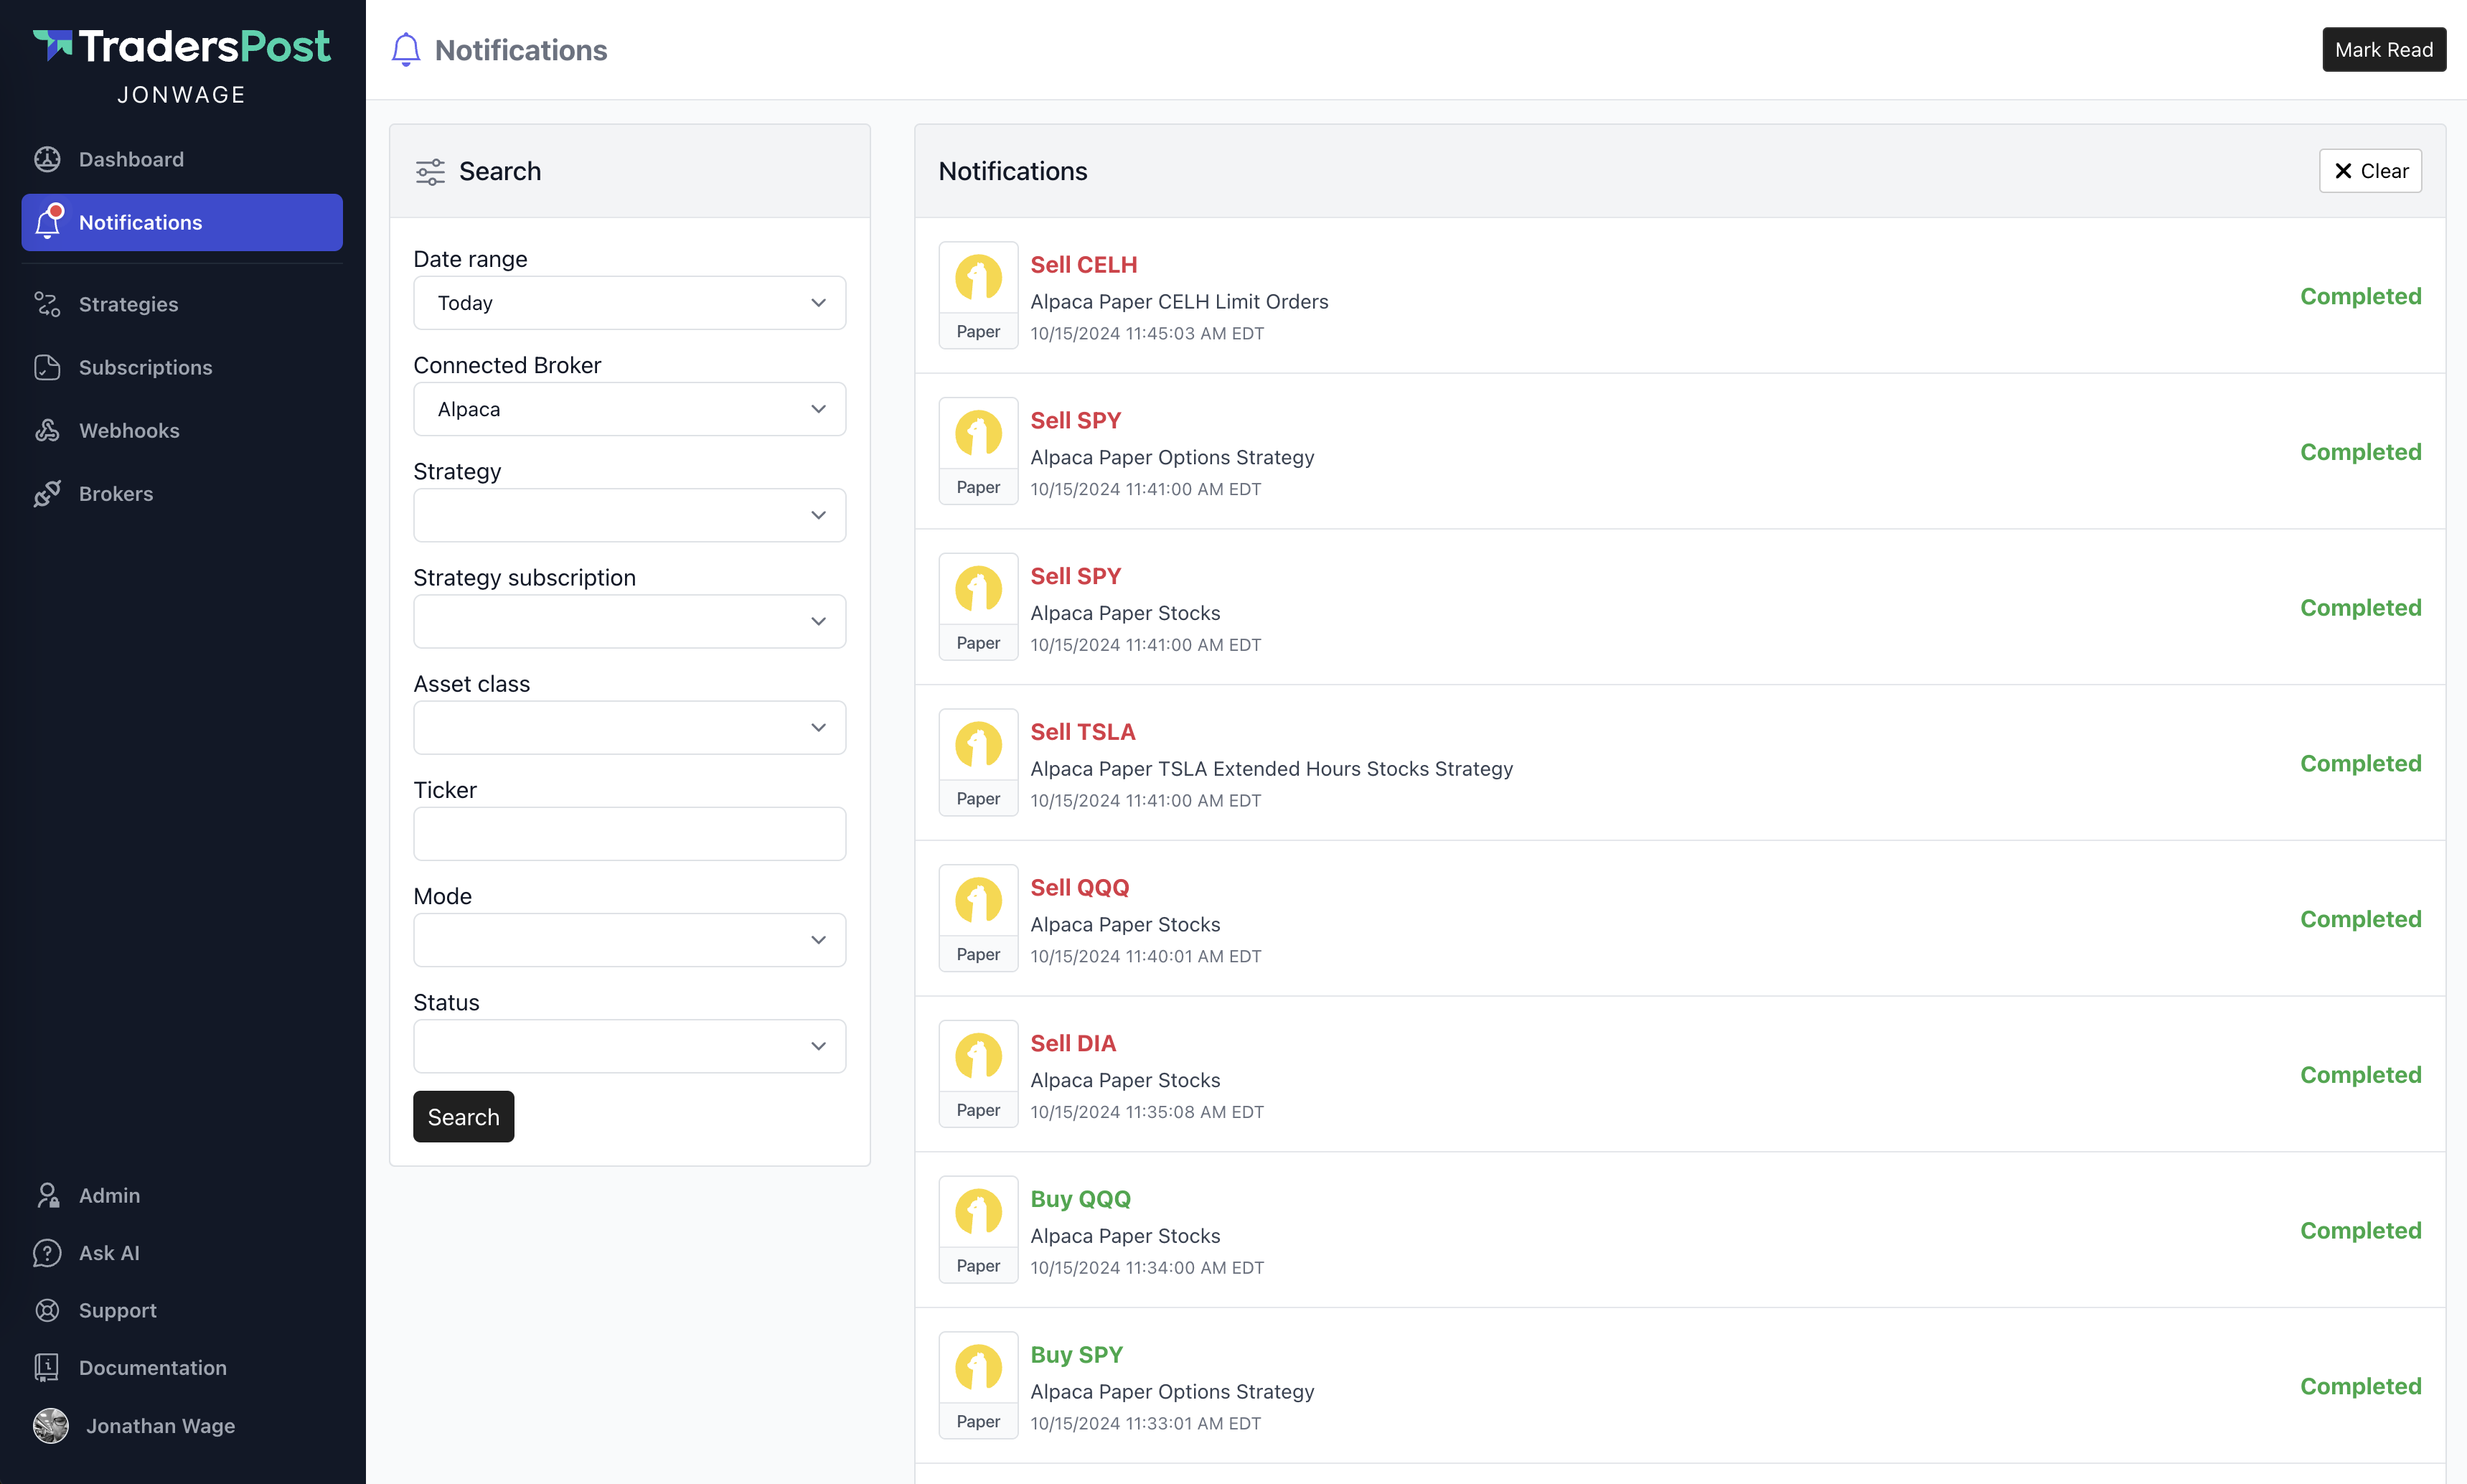Open the Status dropdown
2467x1484 pixels.
[x=630, y=1046]
